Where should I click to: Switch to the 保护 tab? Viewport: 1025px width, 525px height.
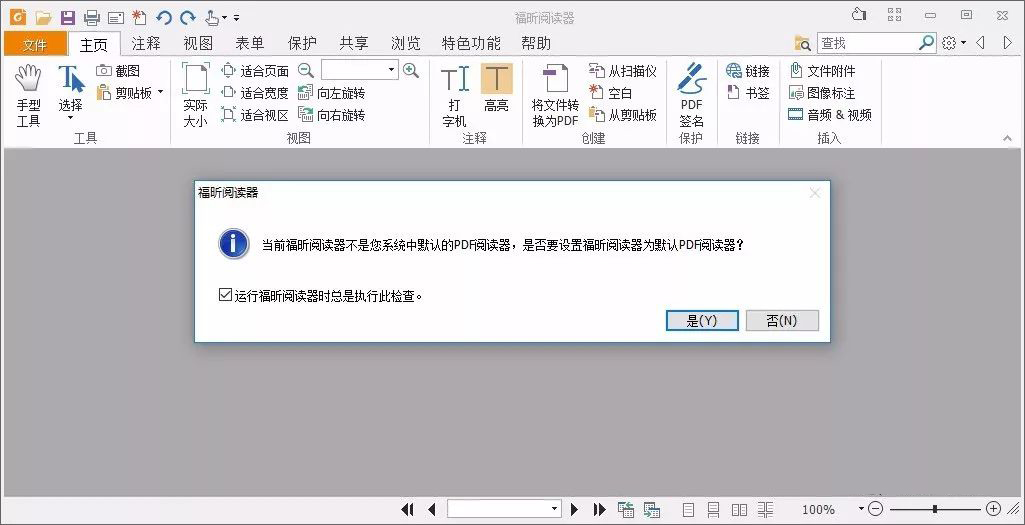(302, 44)
